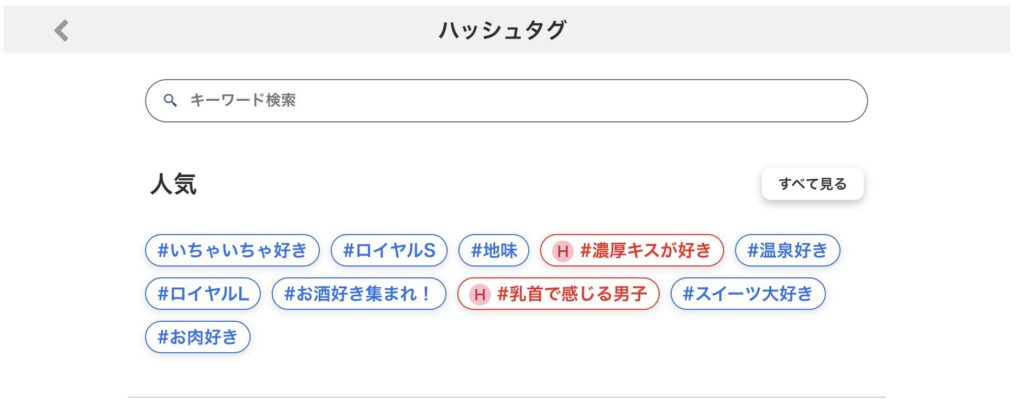The width and height of the screenshot is (1024, 402).
Task: Choose the #ロイヤルS hashtag chip
Action: point(389,251)
